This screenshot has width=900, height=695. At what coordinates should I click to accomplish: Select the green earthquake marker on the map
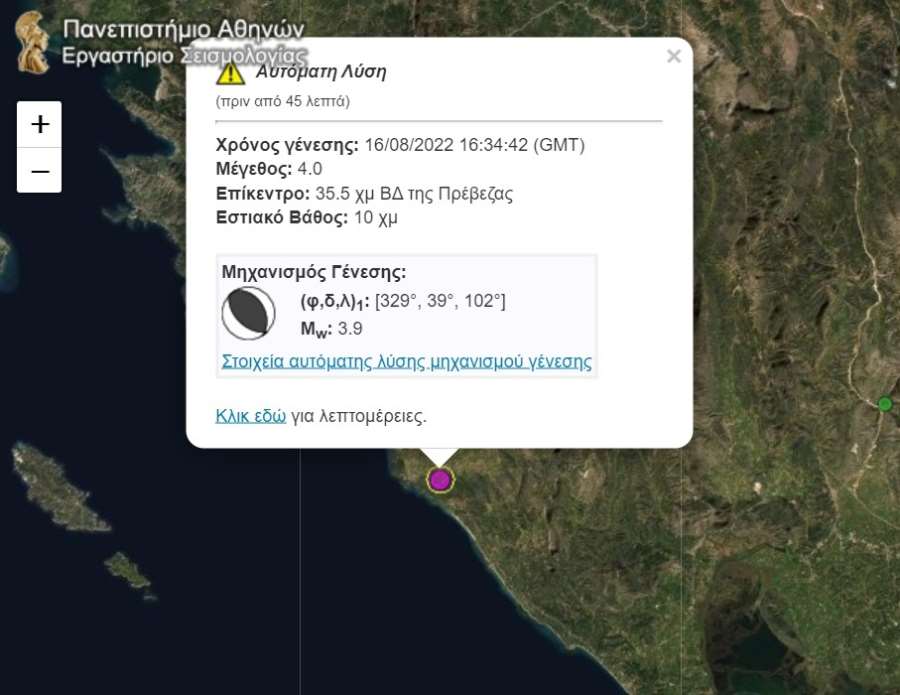[884, 404]
